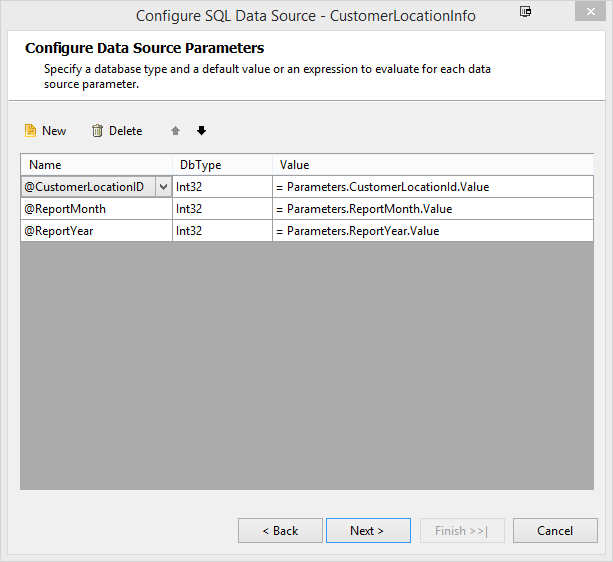Screen dimensions: 613x562
Task: Click the DbType cell for @ReportMonth
Action: (222, 209)
